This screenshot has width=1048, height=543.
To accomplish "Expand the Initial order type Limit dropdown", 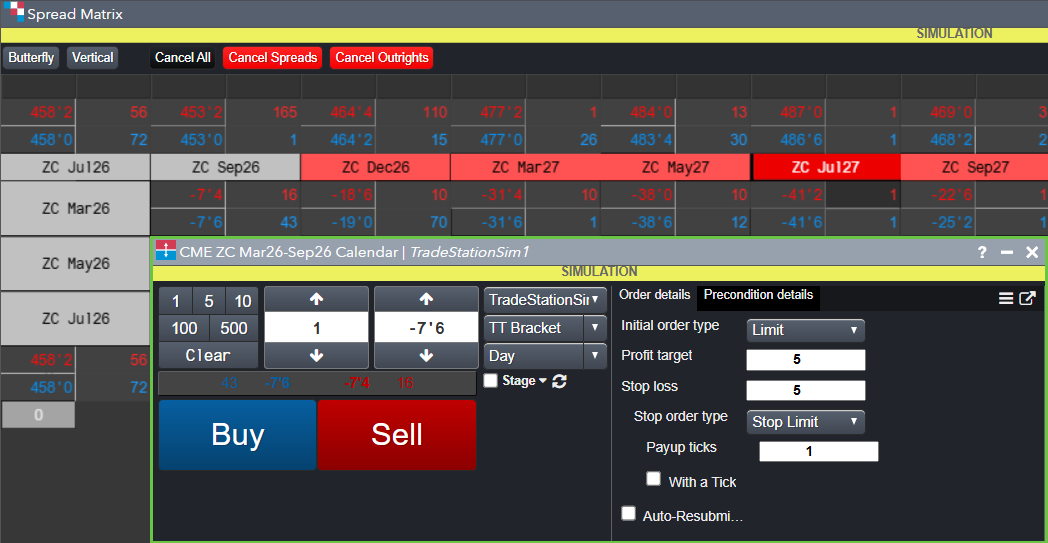I will click(x=805, y=330).
